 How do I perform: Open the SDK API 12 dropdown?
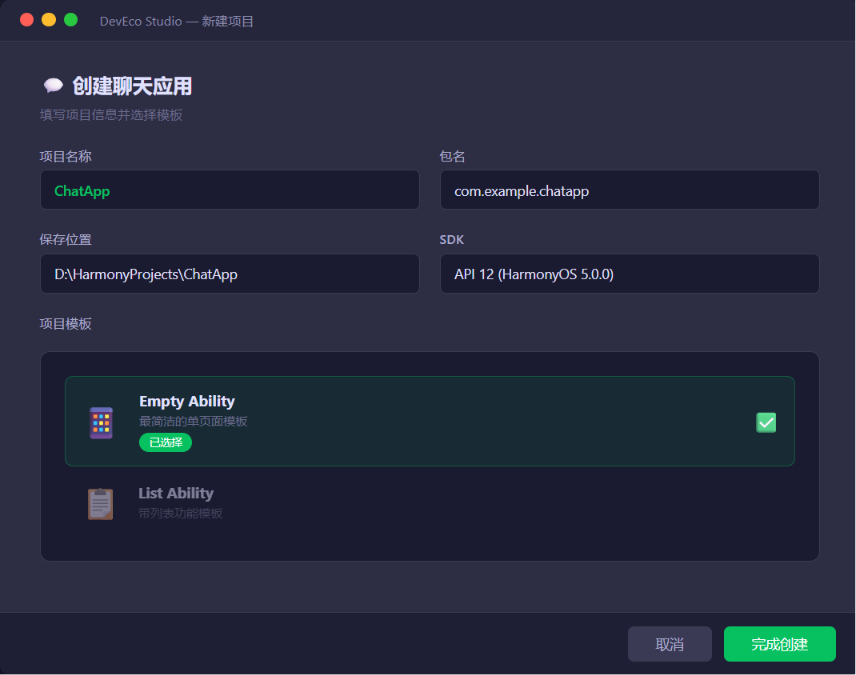tap(629, 274)
